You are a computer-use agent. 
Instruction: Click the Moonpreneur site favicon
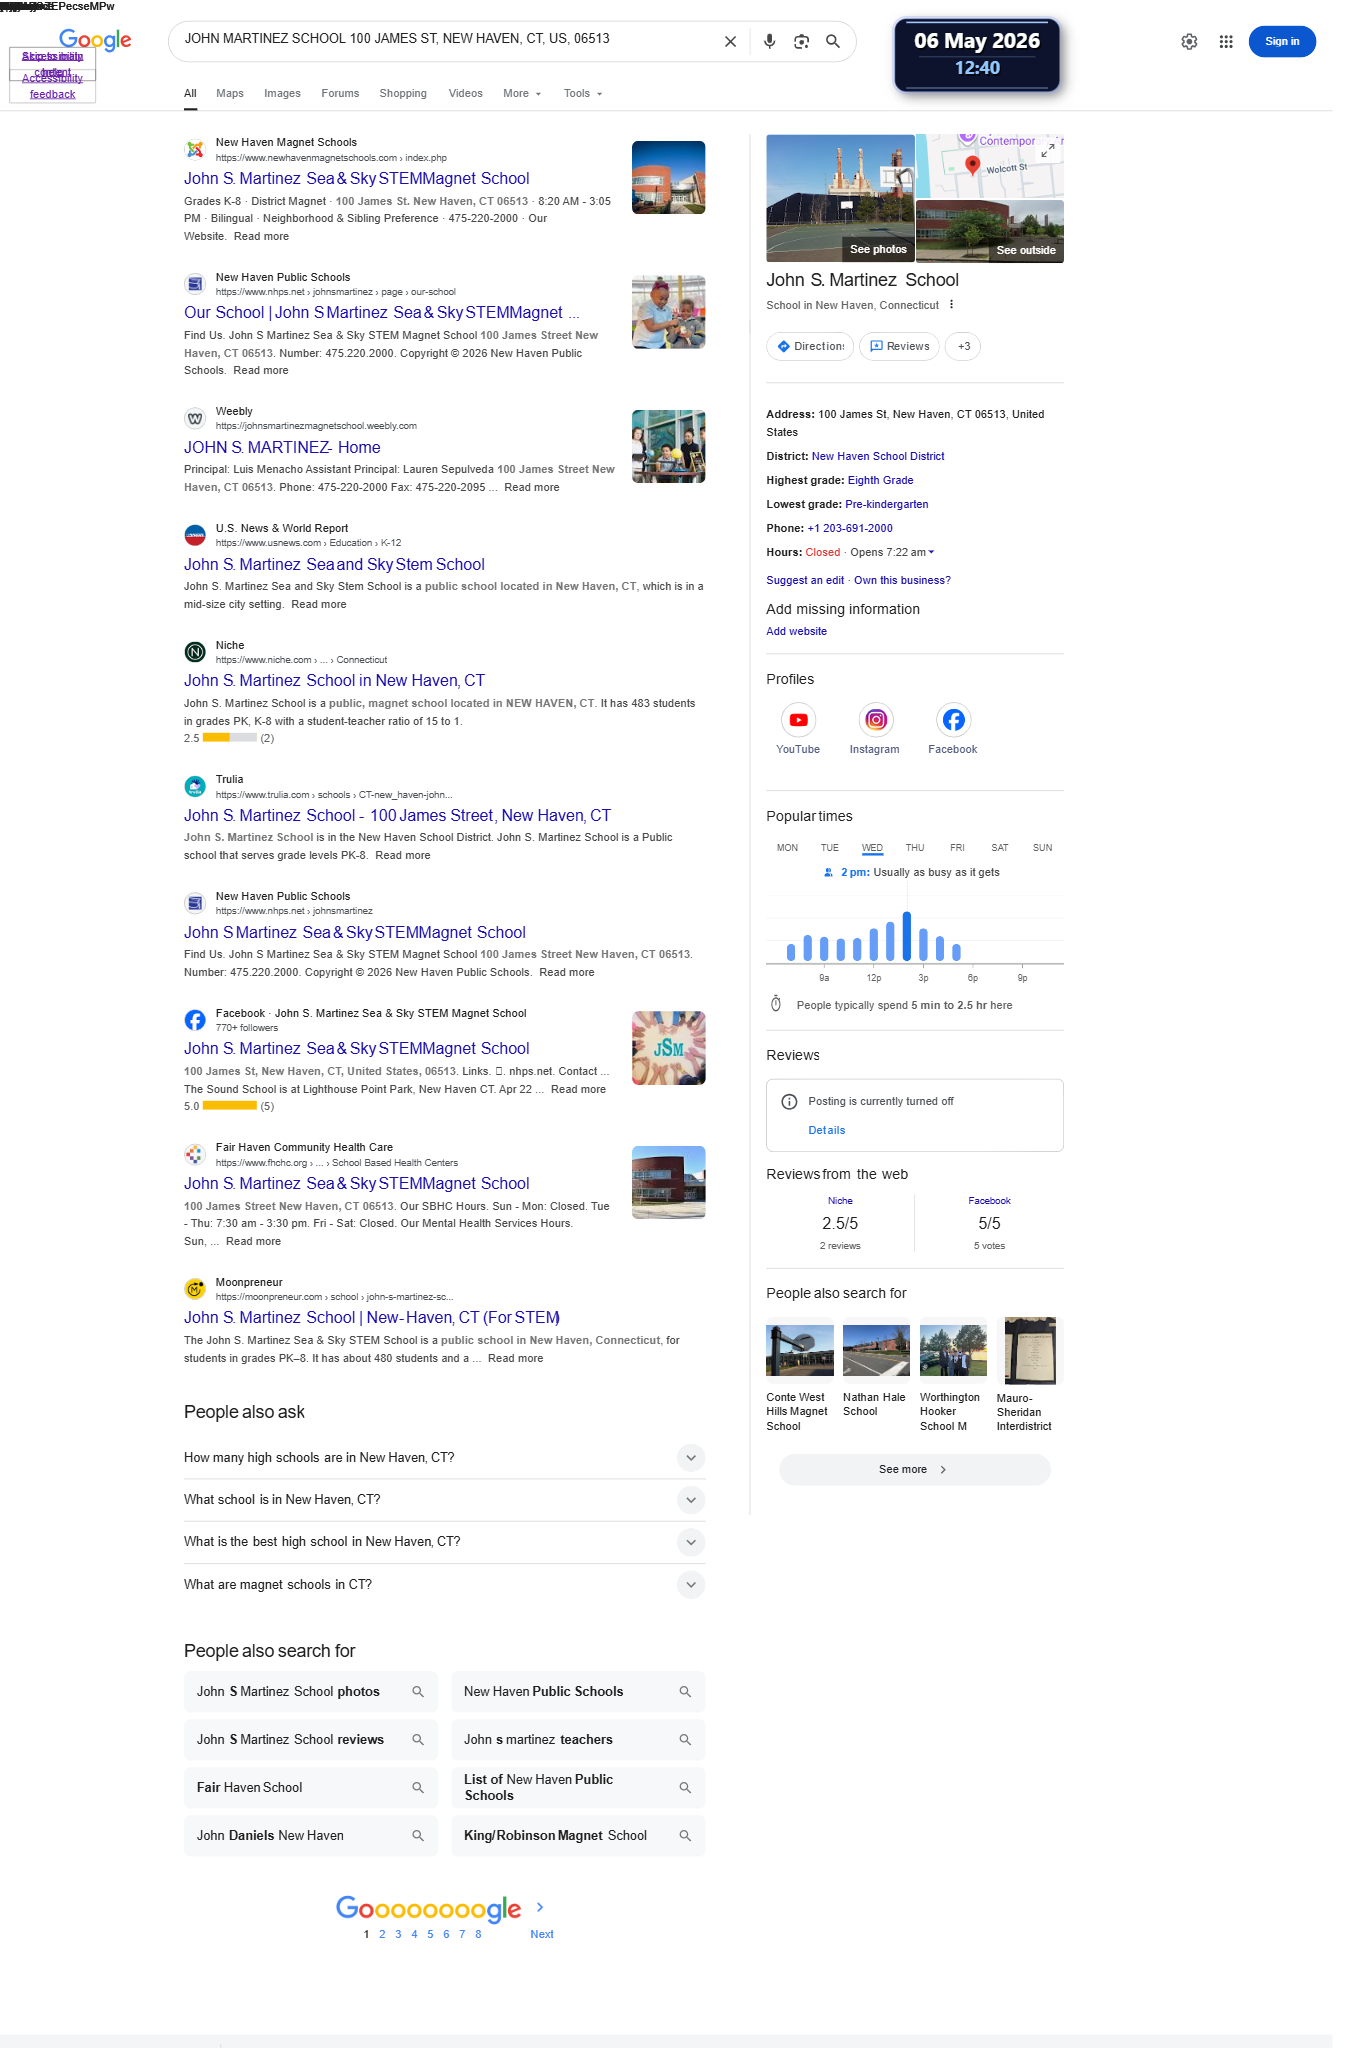pos(195,1290)
